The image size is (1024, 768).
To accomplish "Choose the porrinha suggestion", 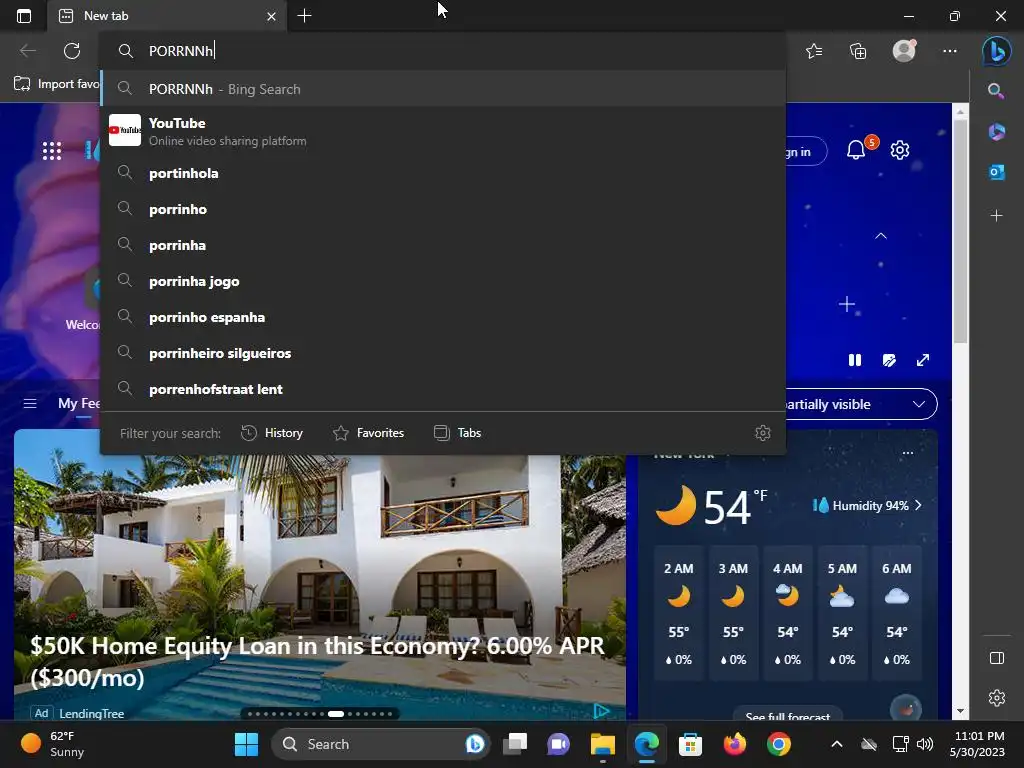I will pos(443,245).
